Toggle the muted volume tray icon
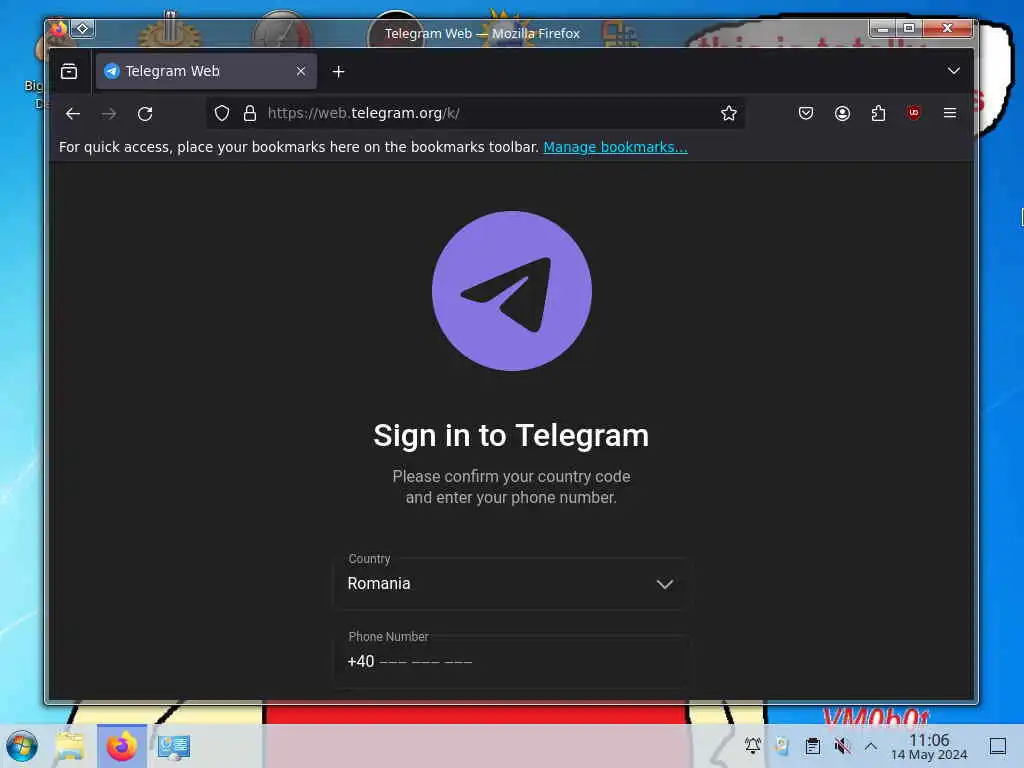Screen dimensions: 1024x768 842,746
